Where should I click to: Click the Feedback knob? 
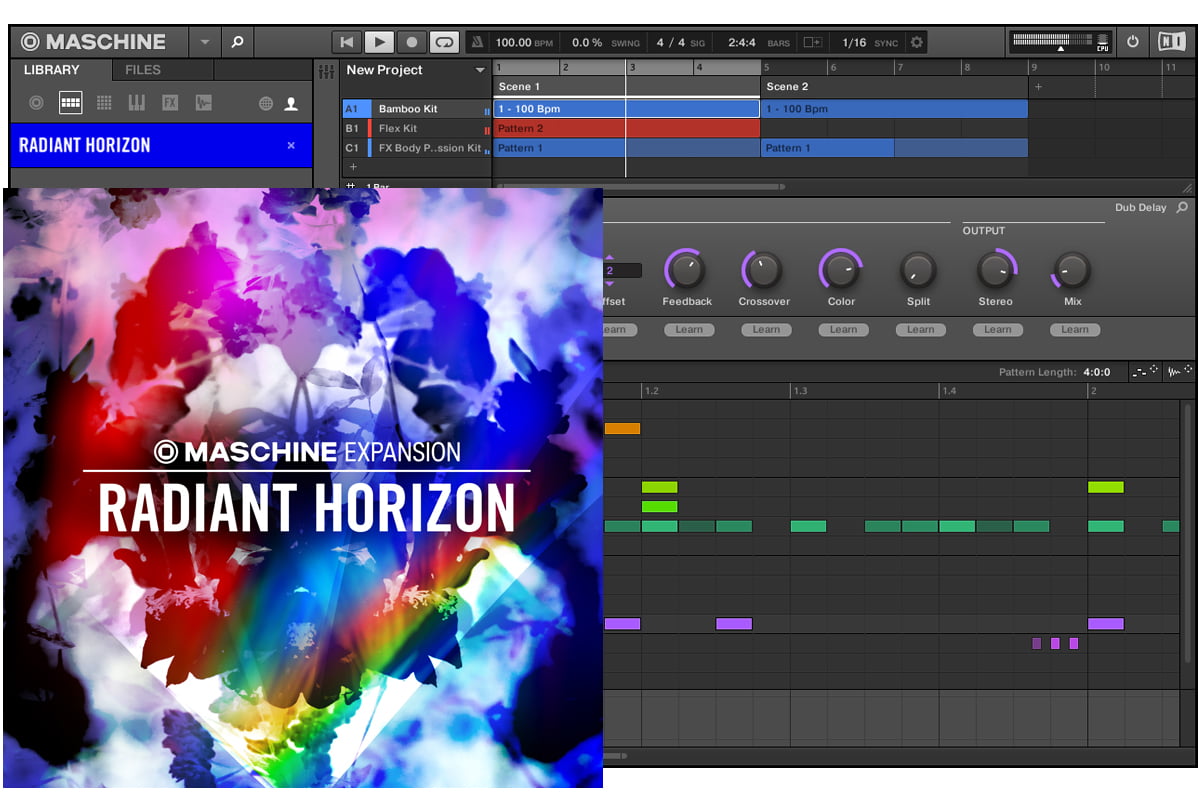click(x=686, y=270)
